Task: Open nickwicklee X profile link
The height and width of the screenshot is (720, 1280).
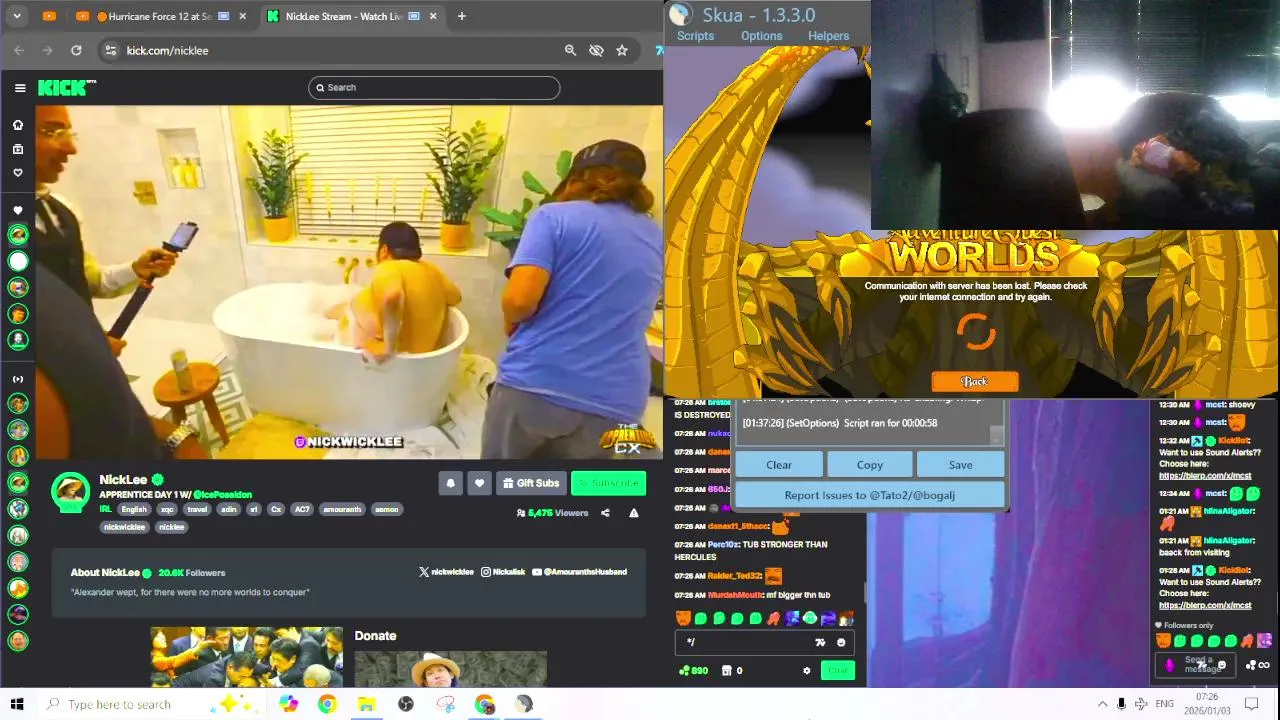Action: coord(446,572)
